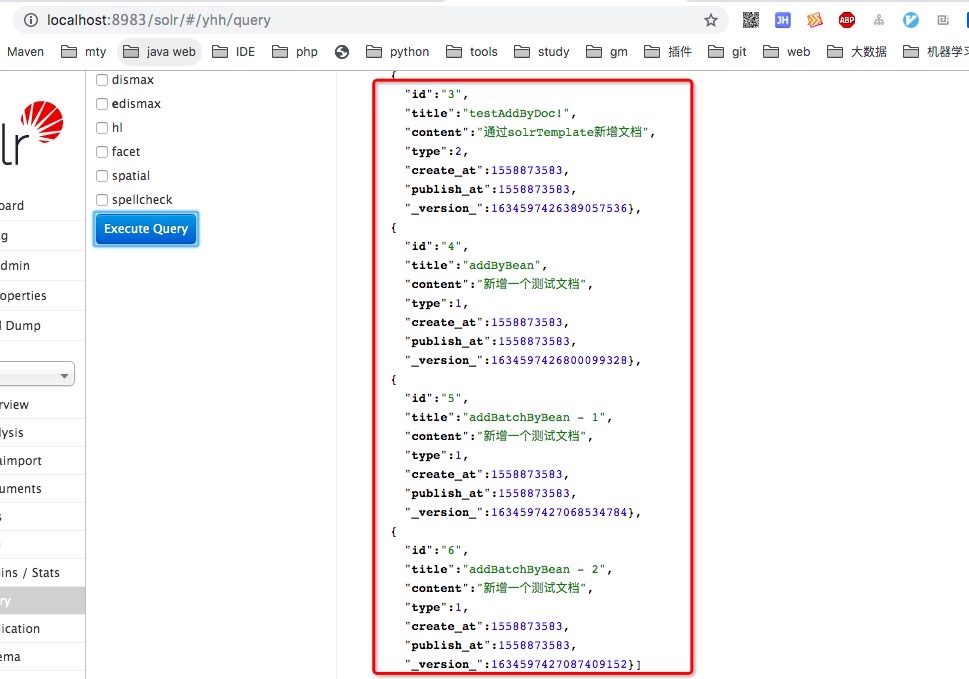Open the python bookmarks folder
Screen dimensions: 969x679
tap(397, 52)
